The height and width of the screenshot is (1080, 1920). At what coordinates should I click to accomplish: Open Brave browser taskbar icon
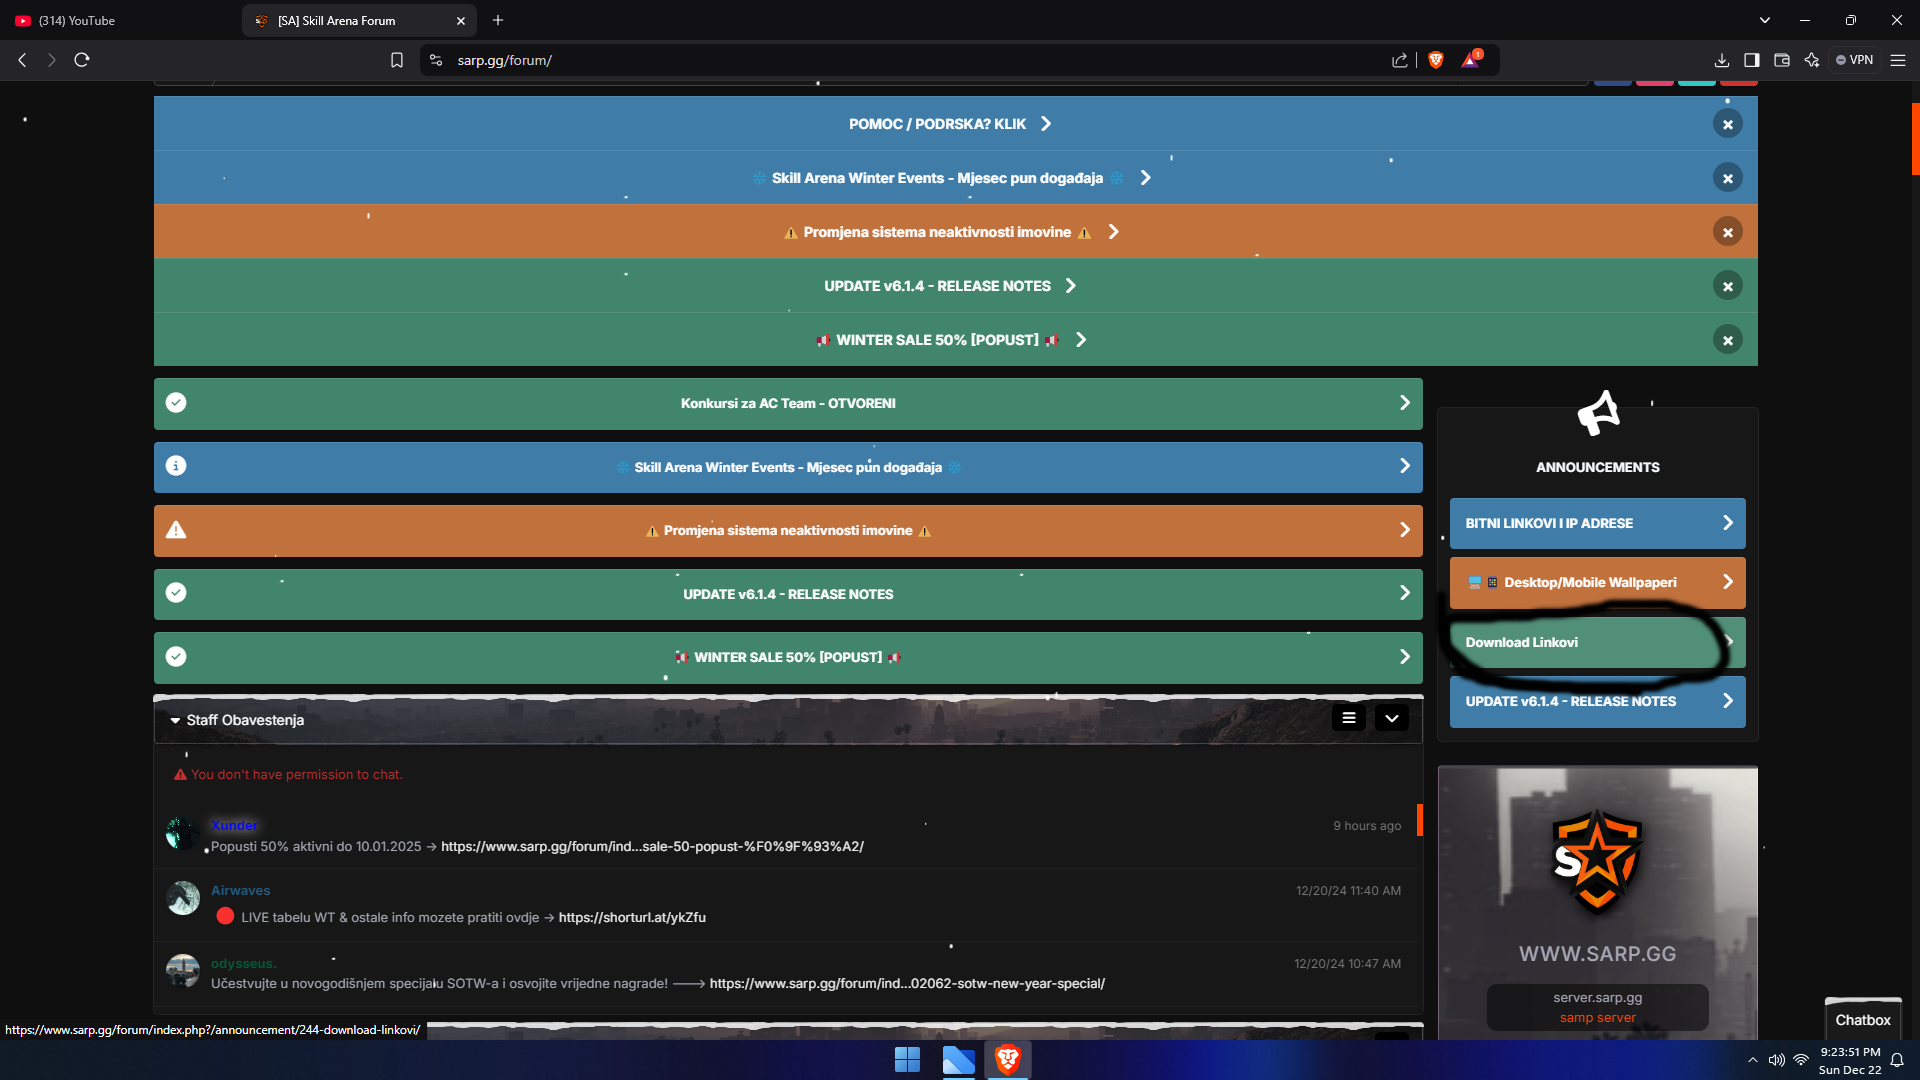click(1008, 1060)
